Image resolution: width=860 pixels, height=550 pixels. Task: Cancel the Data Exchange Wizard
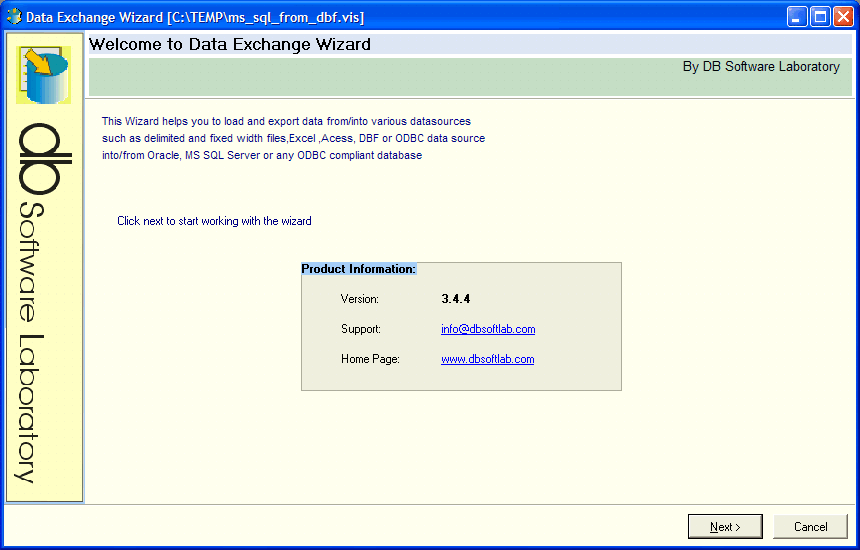click(810, 526)
